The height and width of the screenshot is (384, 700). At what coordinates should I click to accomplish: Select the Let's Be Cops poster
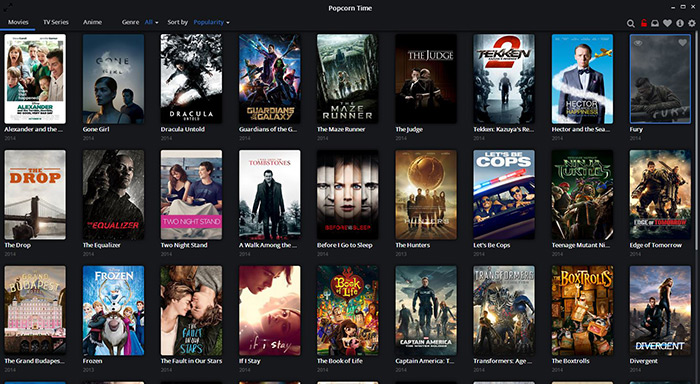pyautogui.click(x=504, y=195)
